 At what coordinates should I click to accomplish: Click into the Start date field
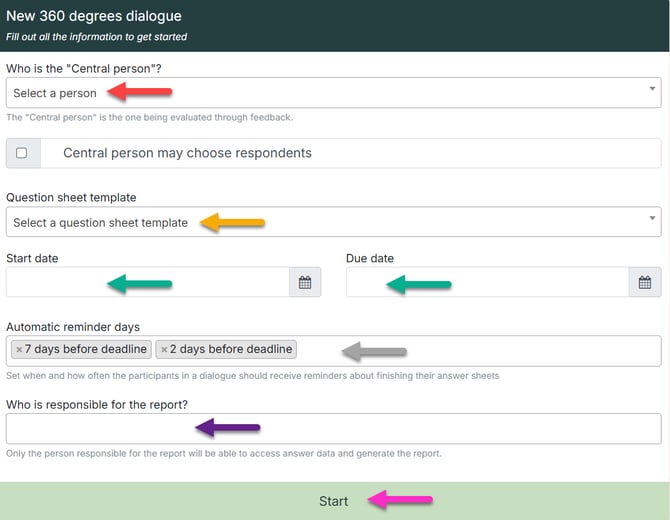pyautogui.click(x=148, y=283)
